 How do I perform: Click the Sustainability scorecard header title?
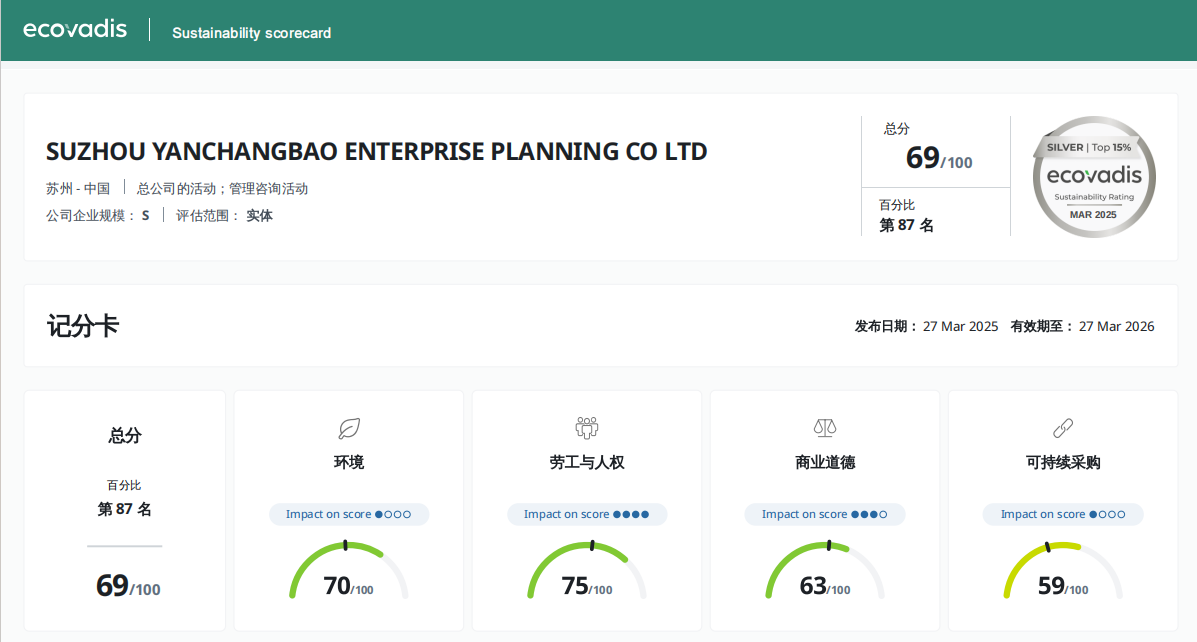click(251, 33)
